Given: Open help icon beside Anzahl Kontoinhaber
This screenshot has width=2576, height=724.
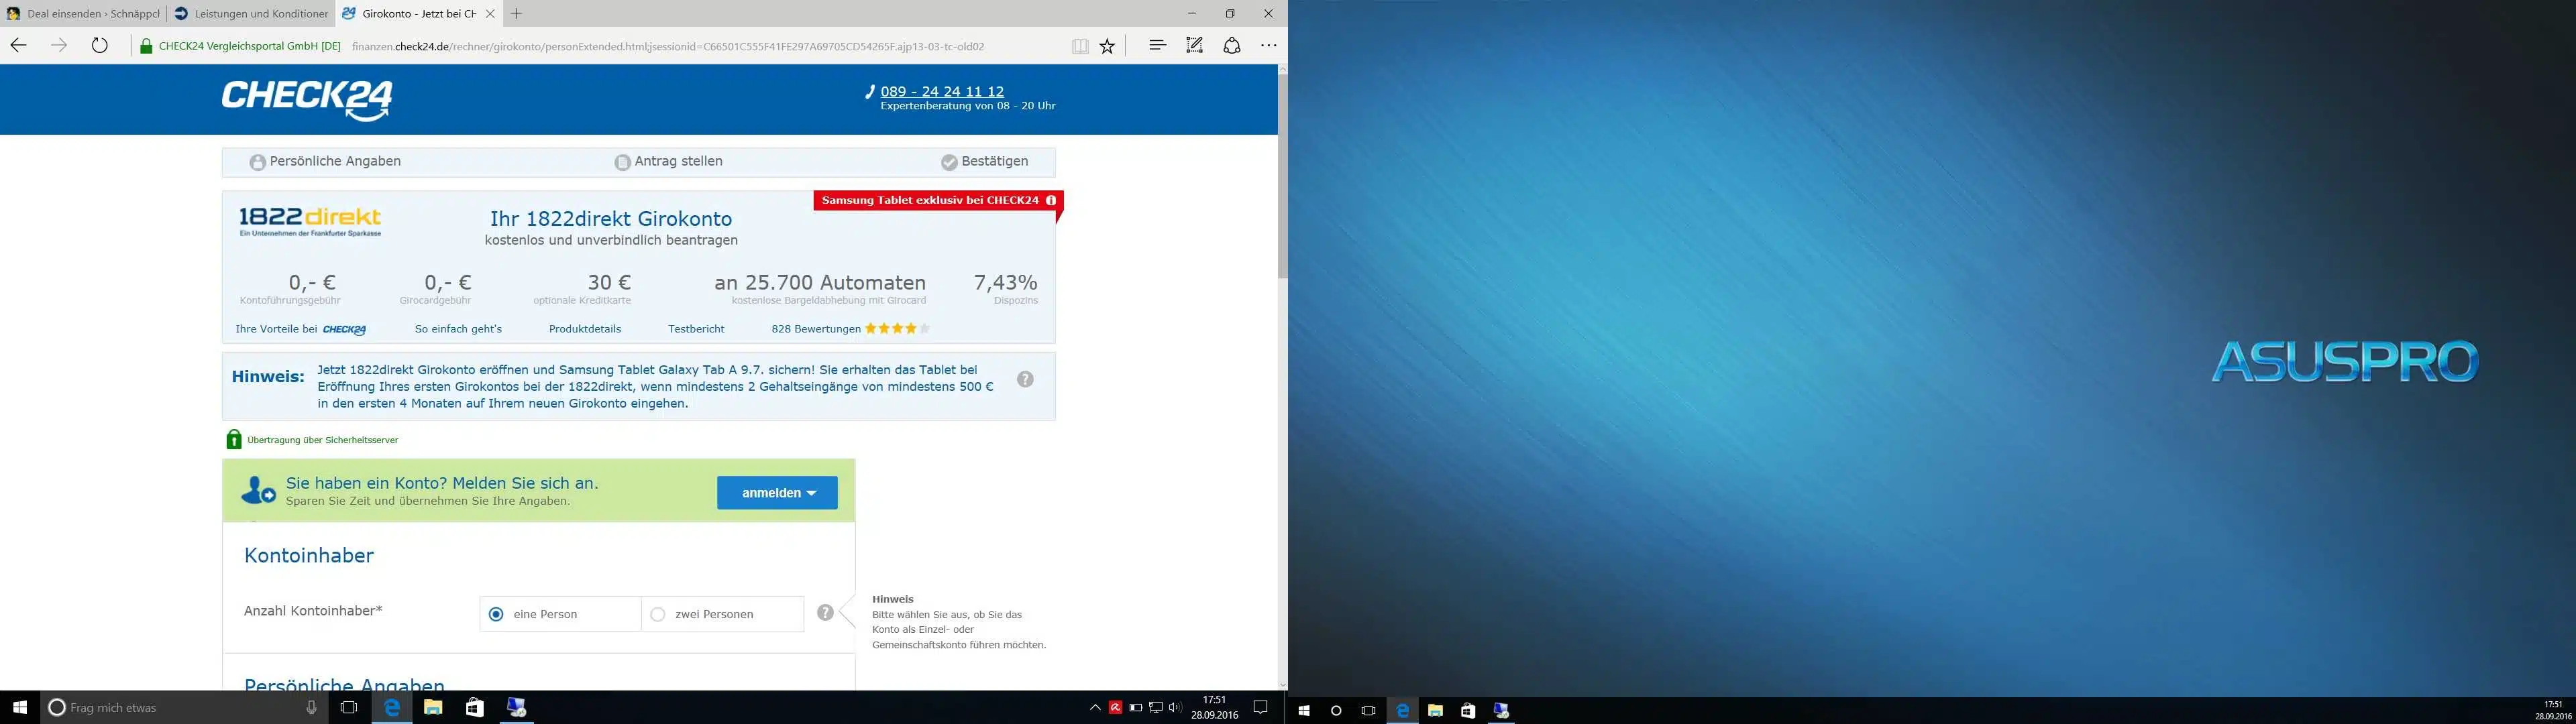Looking at the screenshot, I should tap(825, 613).
